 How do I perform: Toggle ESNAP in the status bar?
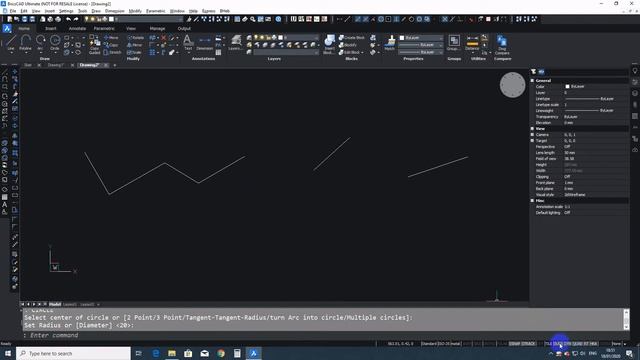pyautogui.click(x=515, y=344)
